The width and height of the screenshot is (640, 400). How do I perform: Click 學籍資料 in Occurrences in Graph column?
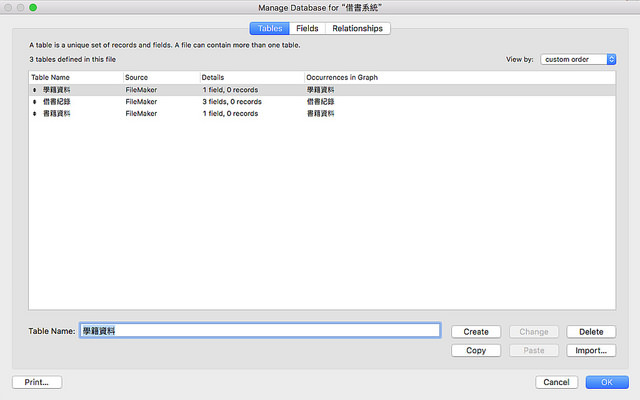320,90
